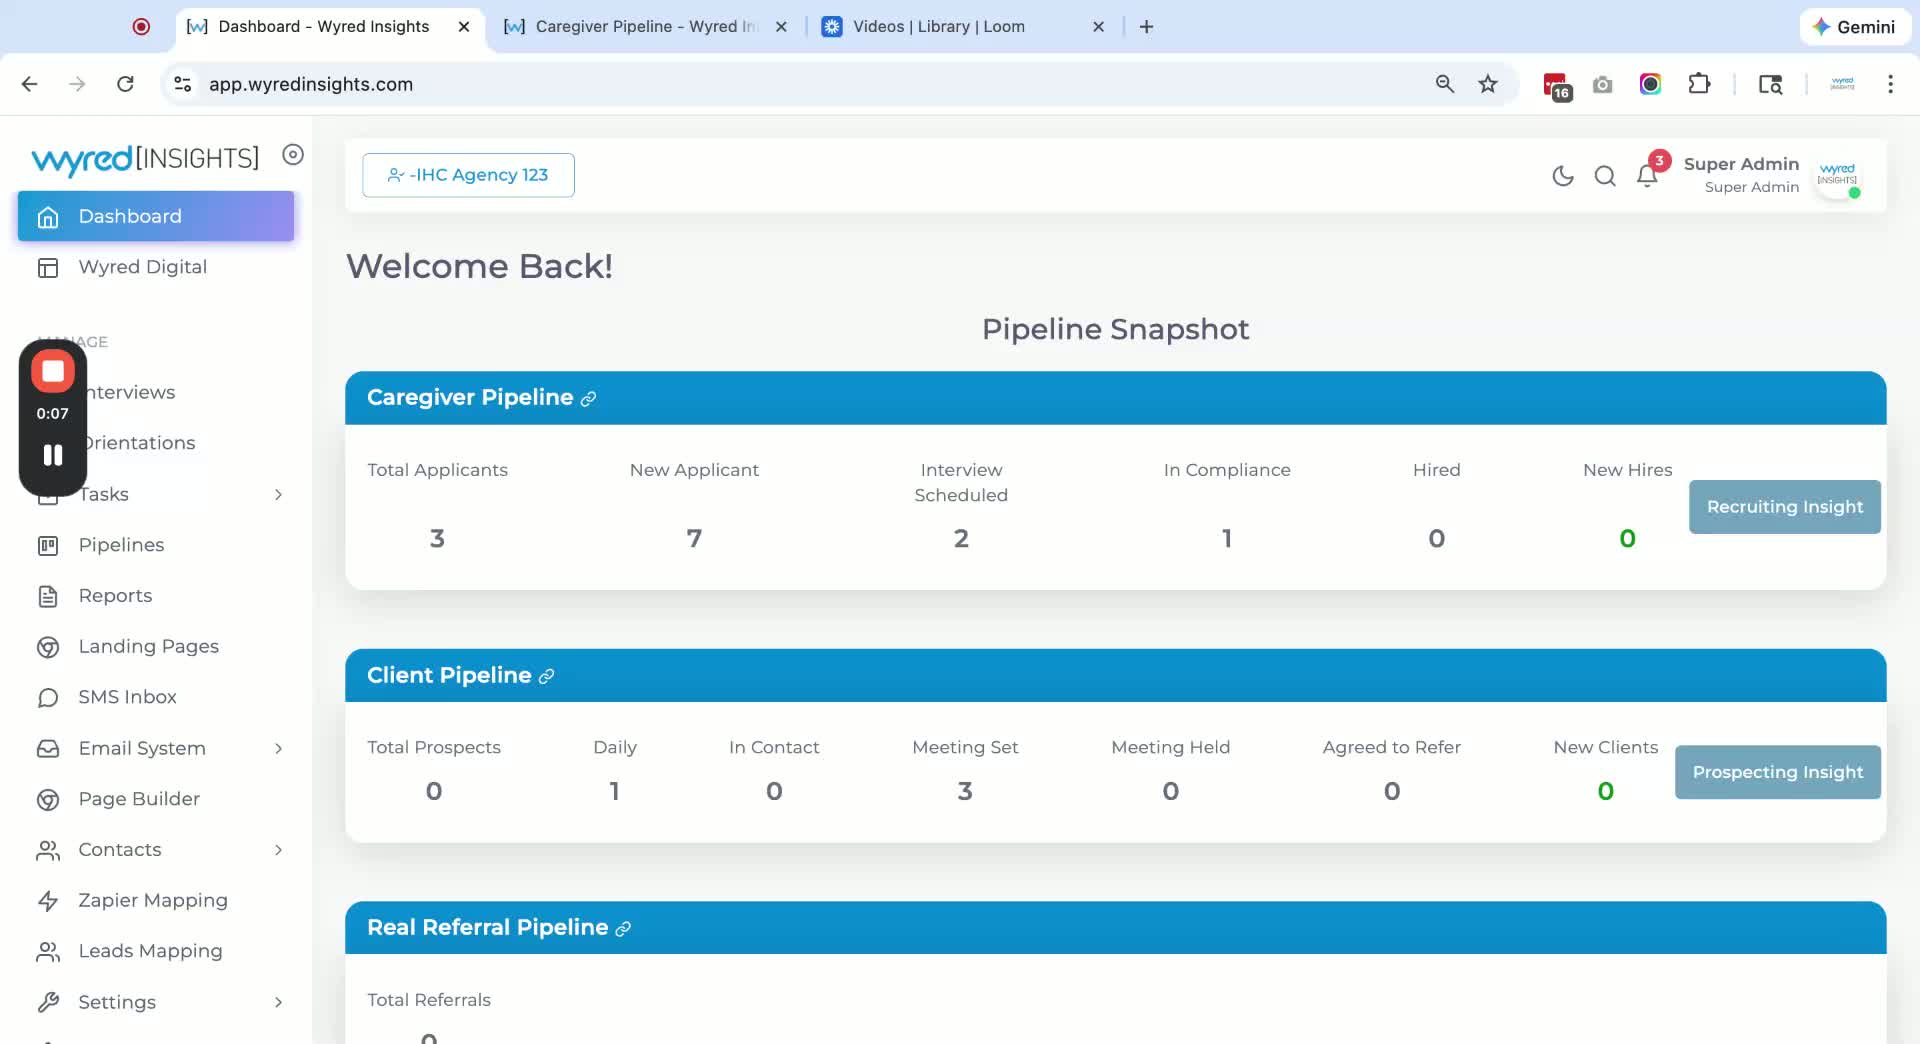Stop the Loom recording
The height and width of the screenshot is (1044, 1920).
point(53,371)
